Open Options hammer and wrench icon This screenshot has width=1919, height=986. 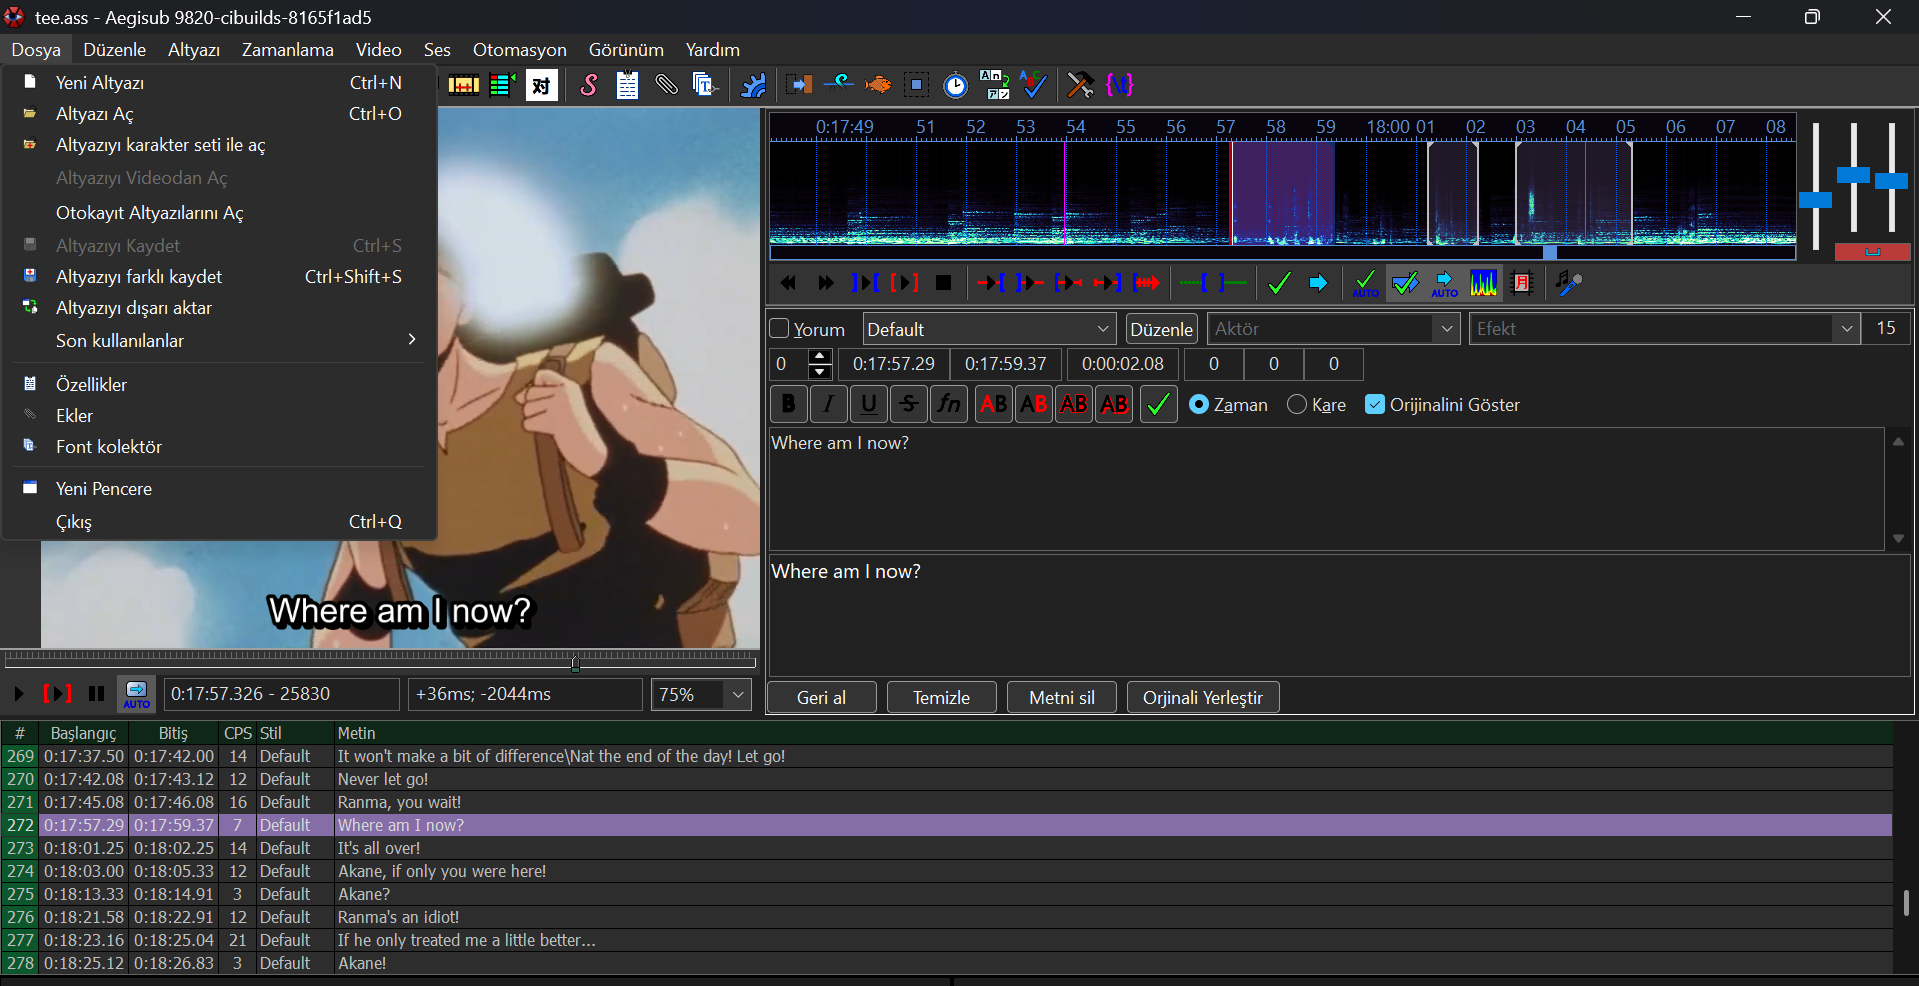click(1080, 85)
